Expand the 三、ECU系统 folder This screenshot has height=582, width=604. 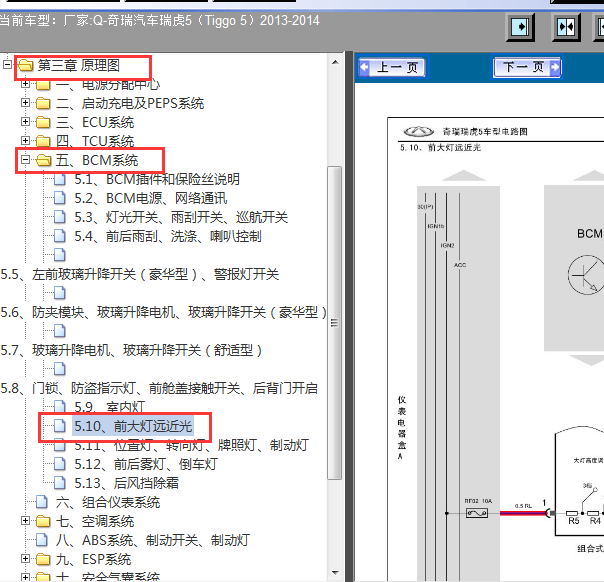[x=25, y=122]
